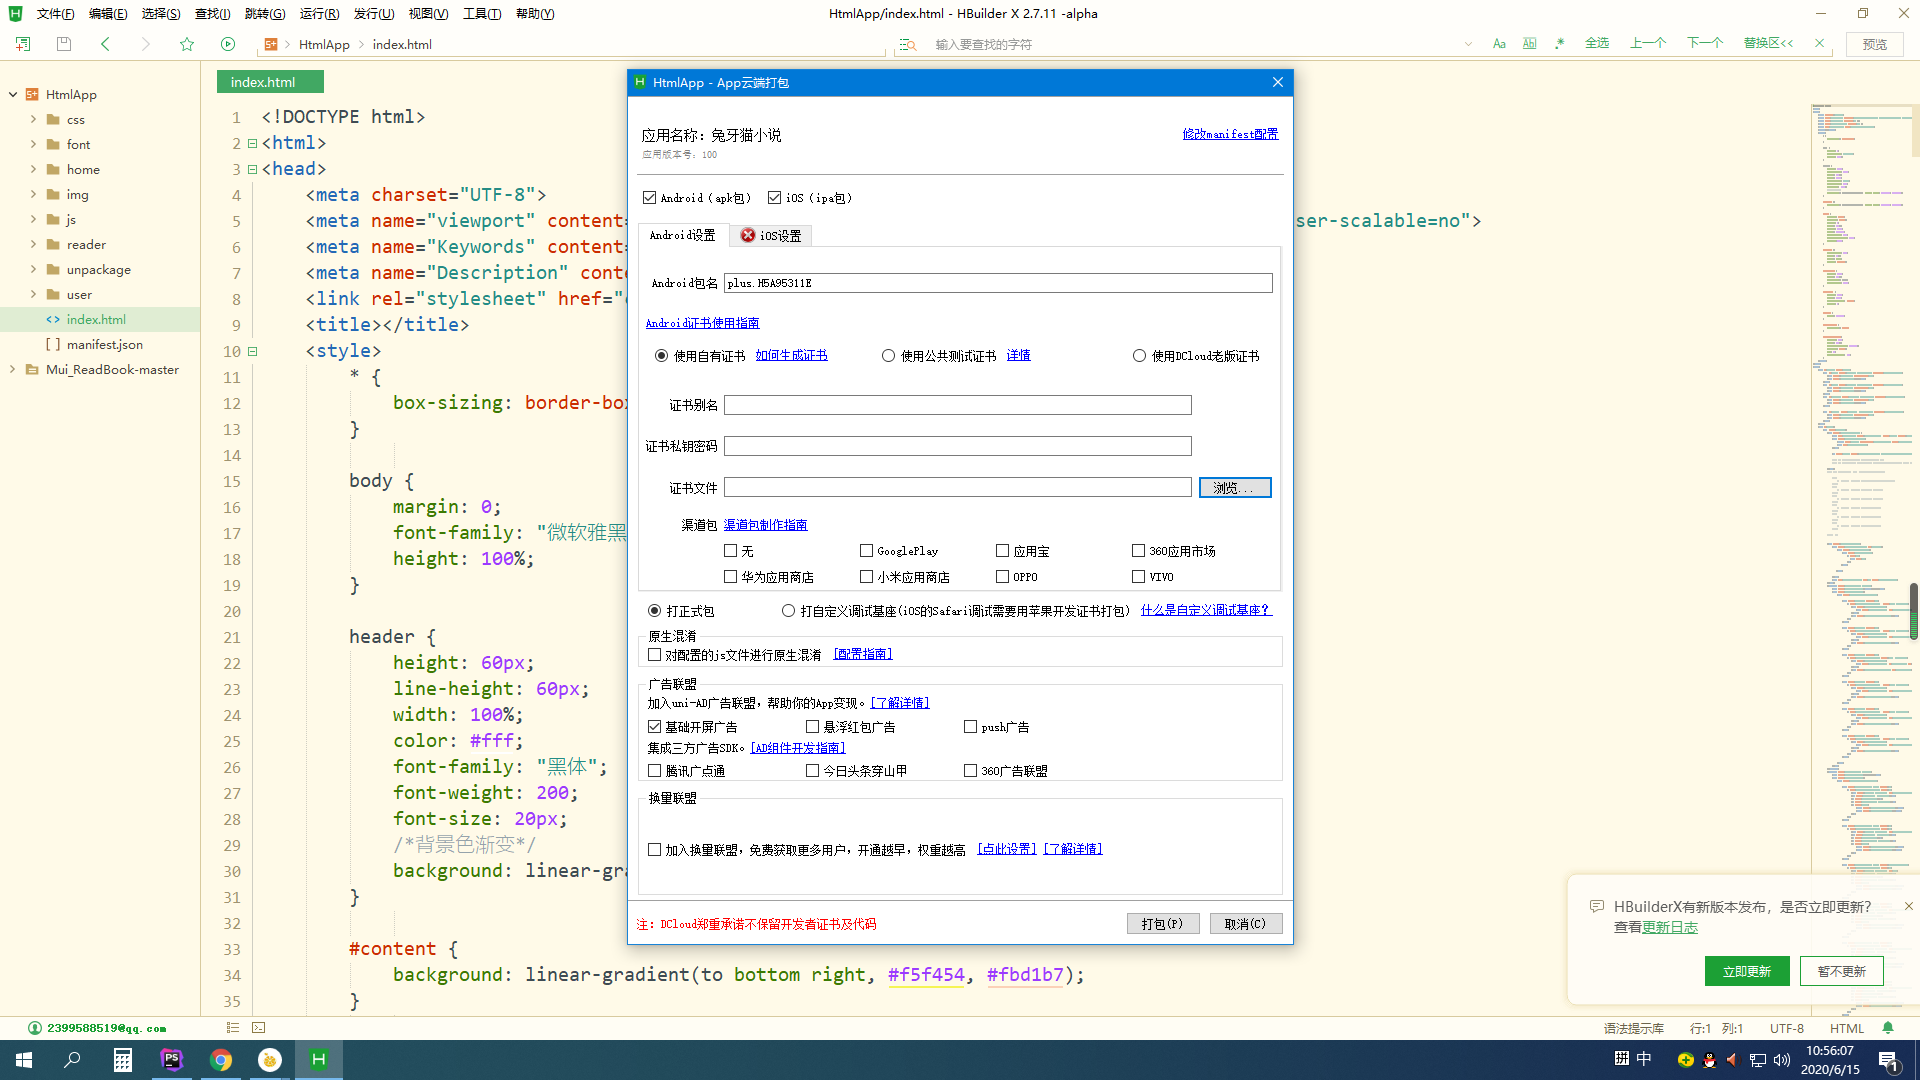Click the HBuilder X taskbar icon
Image resolution: width=1920 pixels, height=1080 pixels.
click(319, 1060)
